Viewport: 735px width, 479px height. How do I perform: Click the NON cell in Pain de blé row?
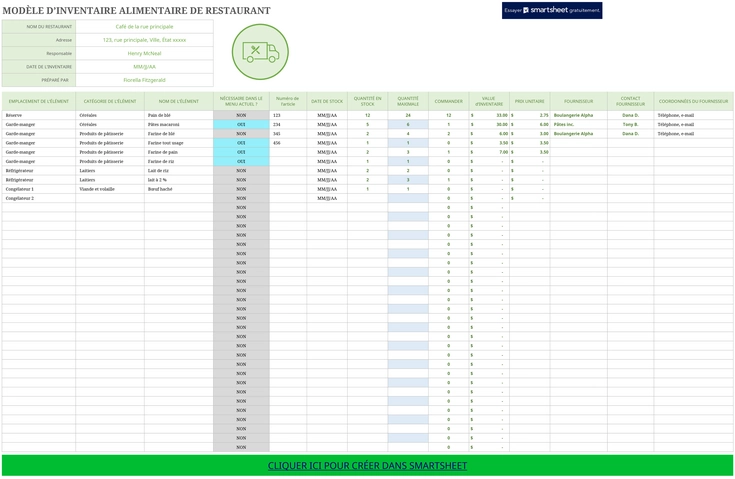[241, 115]
